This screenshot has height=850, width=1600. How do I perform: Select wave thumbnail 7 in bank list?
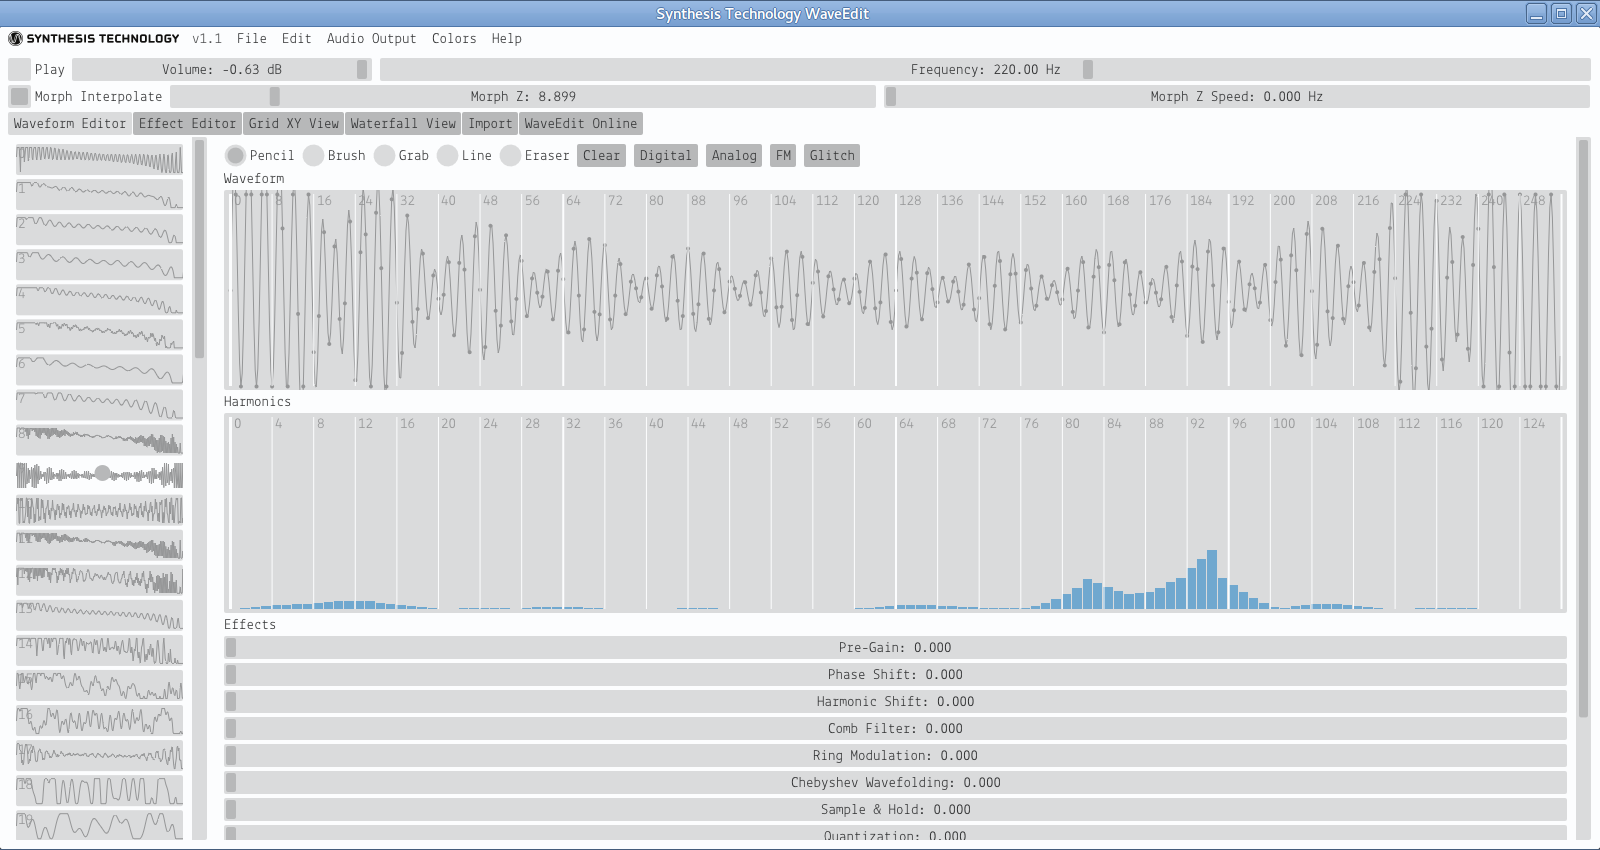click(x=99, y=404)
